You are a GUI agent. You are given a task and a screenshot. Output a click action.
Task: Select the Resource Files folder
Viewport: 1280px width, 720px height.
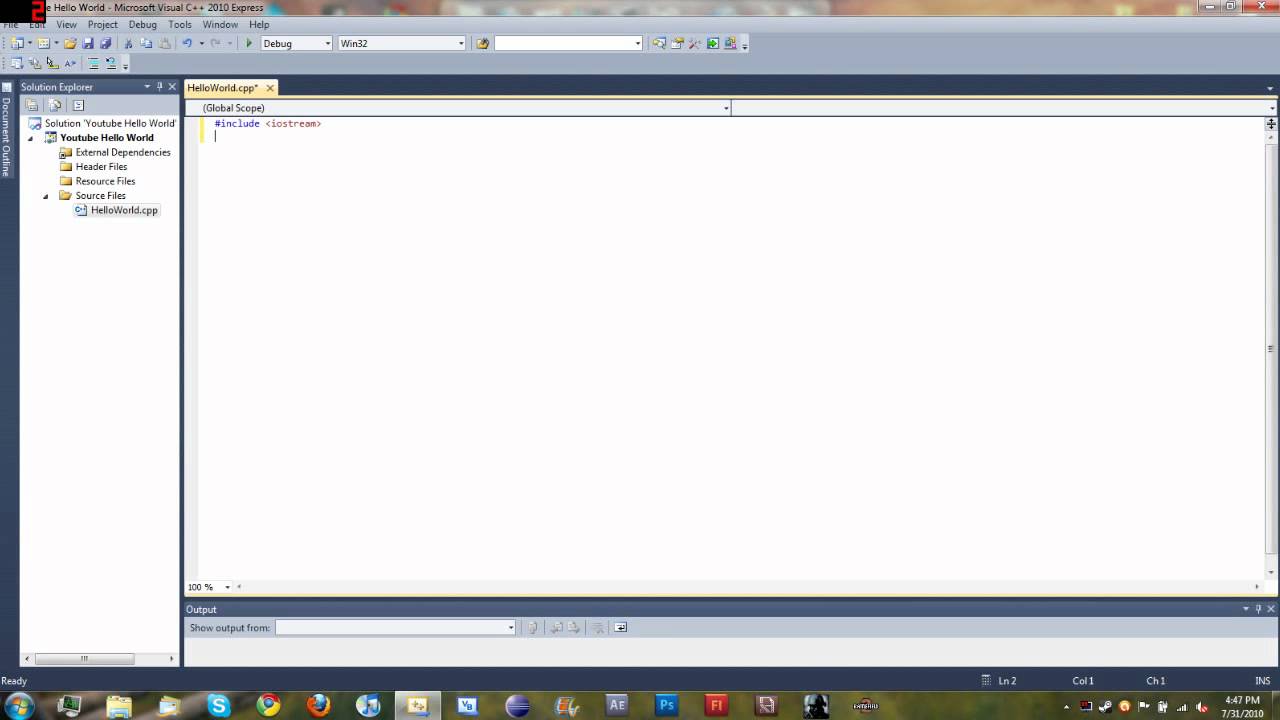pyautogui.click(x=105, y=181)
